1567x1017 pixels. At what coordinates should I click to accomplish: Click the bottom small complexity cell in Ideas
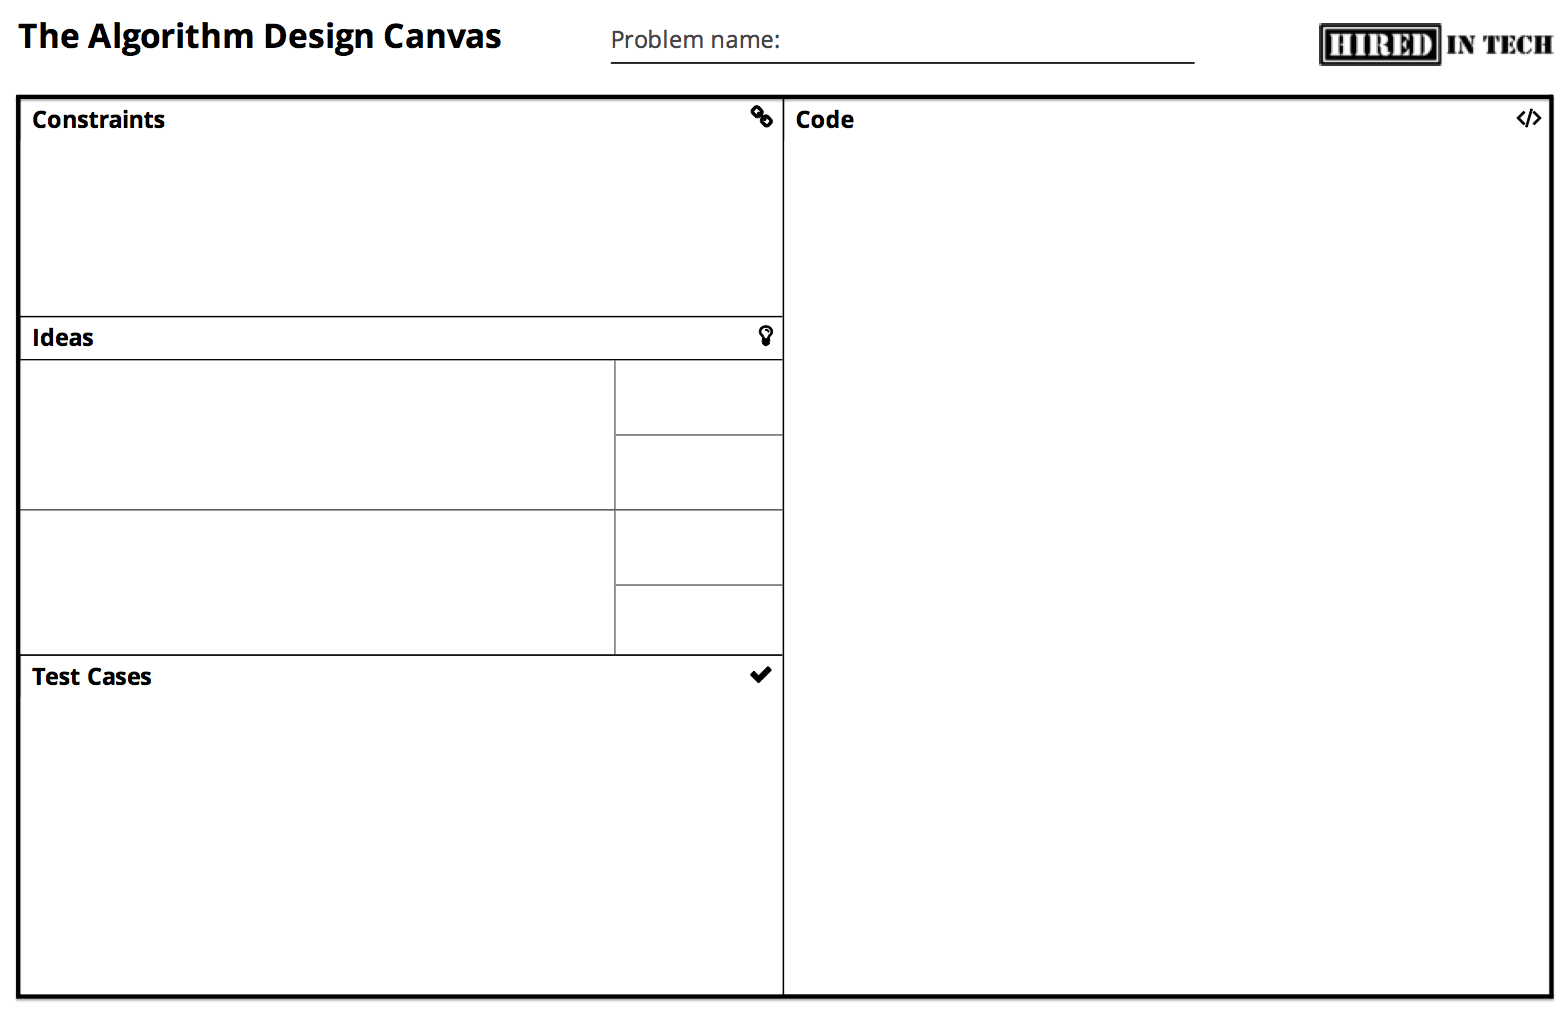pos(699,620)
